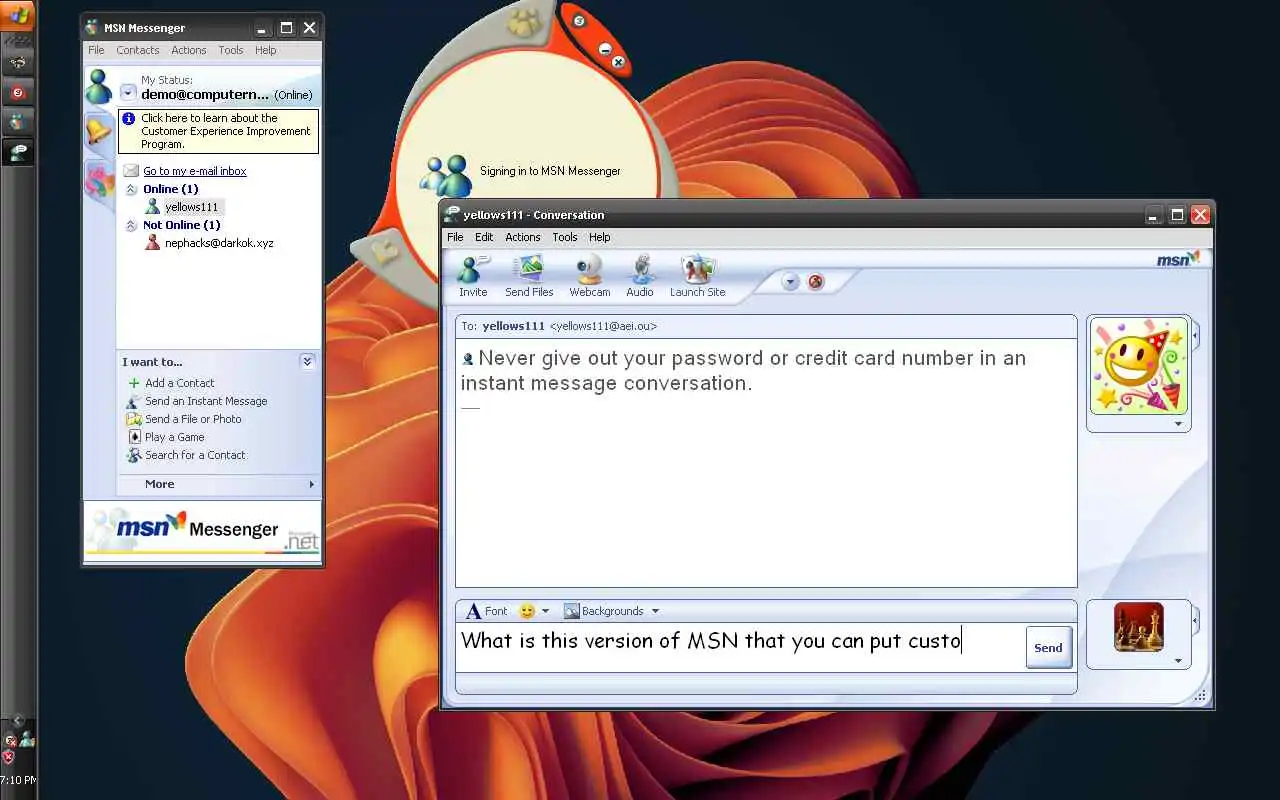Click the minus button on orange sign-in dial
The width and height of the screenshot is (1280, 800).
(605, 49)
